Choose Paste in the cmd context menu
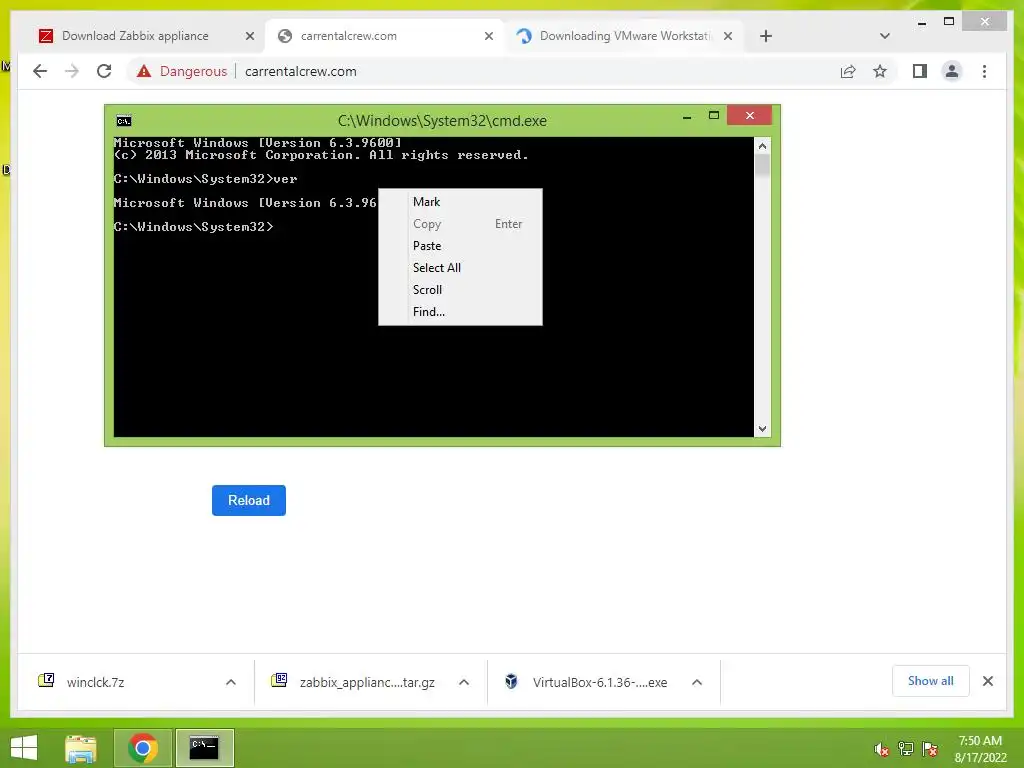The height and width of the screenshot is (768, 1024). (x=460, y=246)
